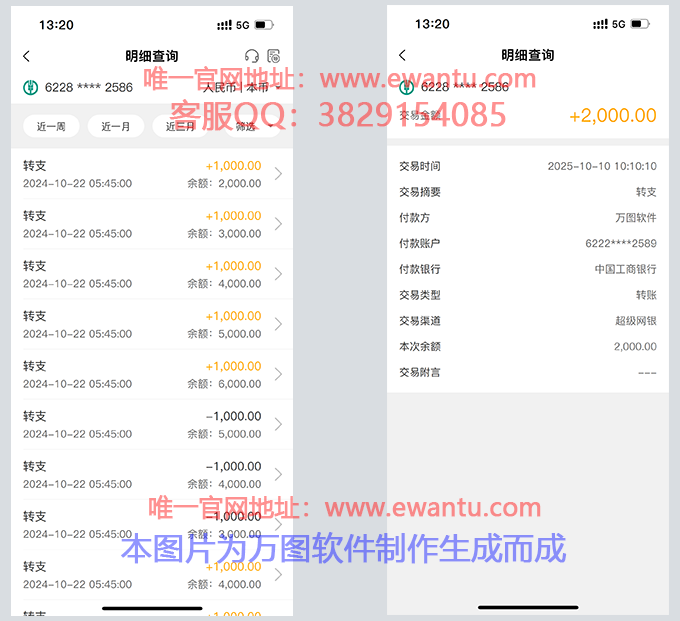Tap the 交易渠道 label
Viewport: 680px width, 621px height.
point(420,321)
